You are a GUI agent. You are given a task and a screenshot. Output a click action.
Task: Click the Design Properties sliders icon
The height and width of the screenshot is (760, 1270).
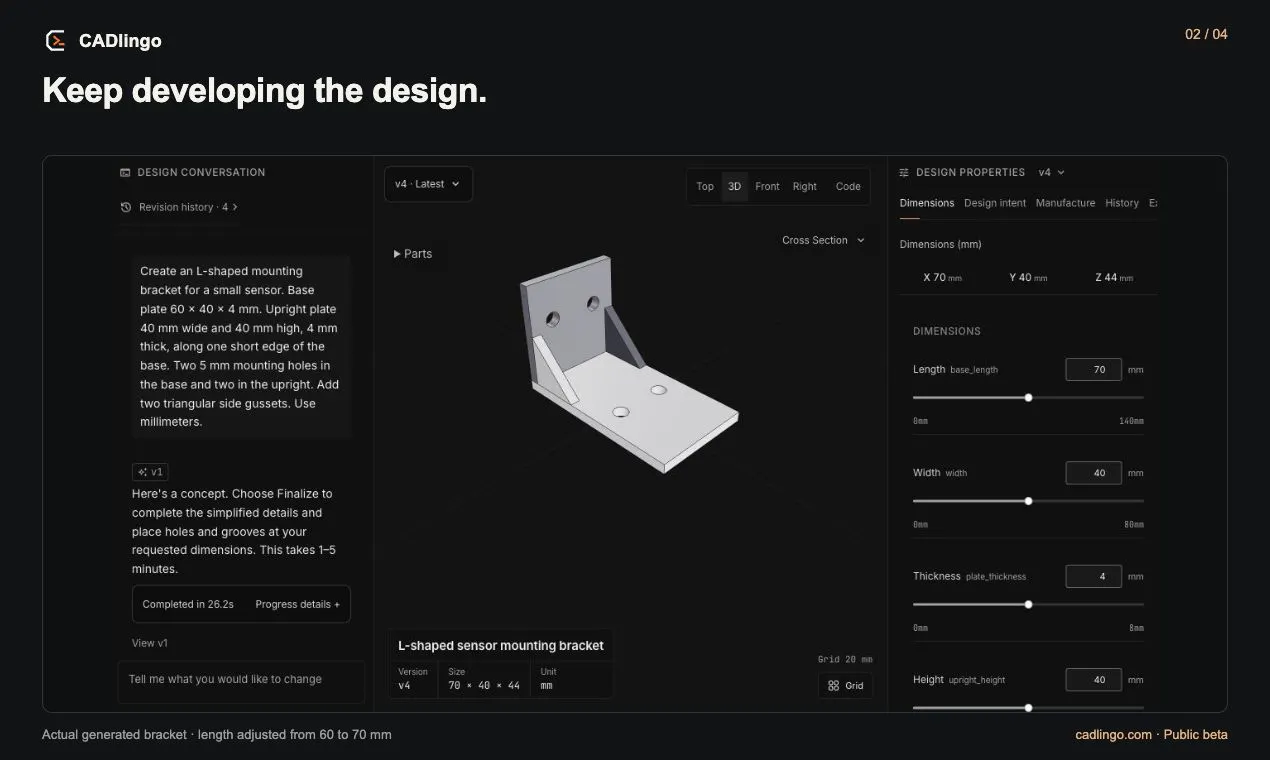click(904, 172)
